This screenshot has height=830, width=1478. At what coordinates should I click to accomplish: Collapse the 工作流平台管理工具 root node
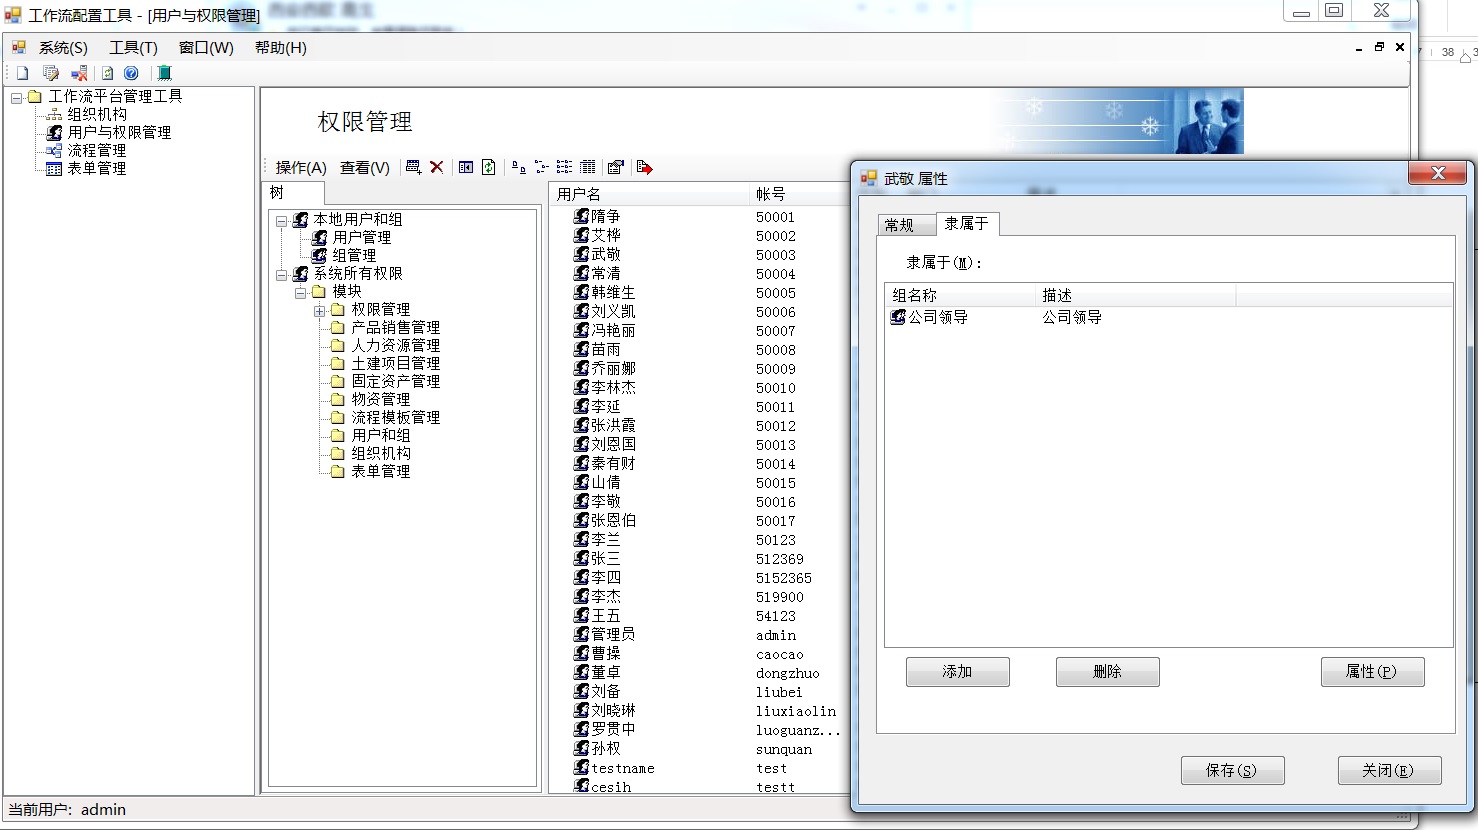tap(16, 97)
